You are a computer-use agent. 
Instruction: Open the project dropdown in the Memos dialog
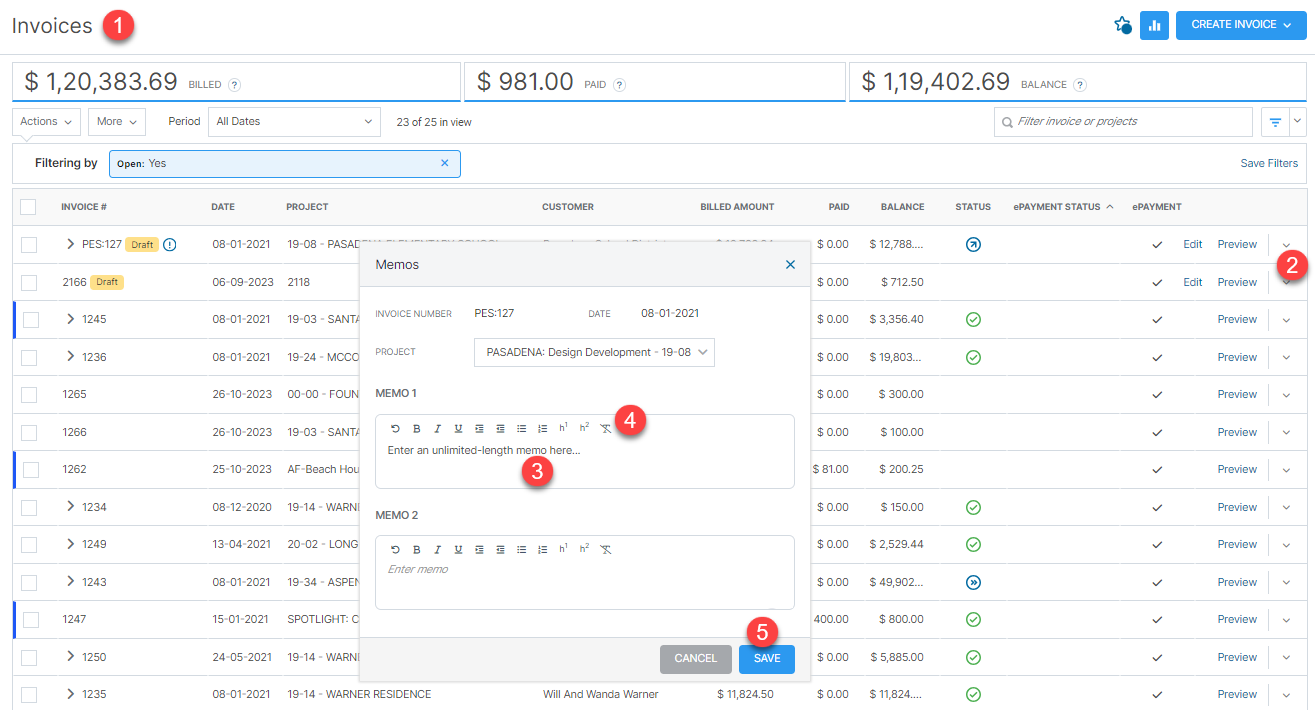pos(594,352)
